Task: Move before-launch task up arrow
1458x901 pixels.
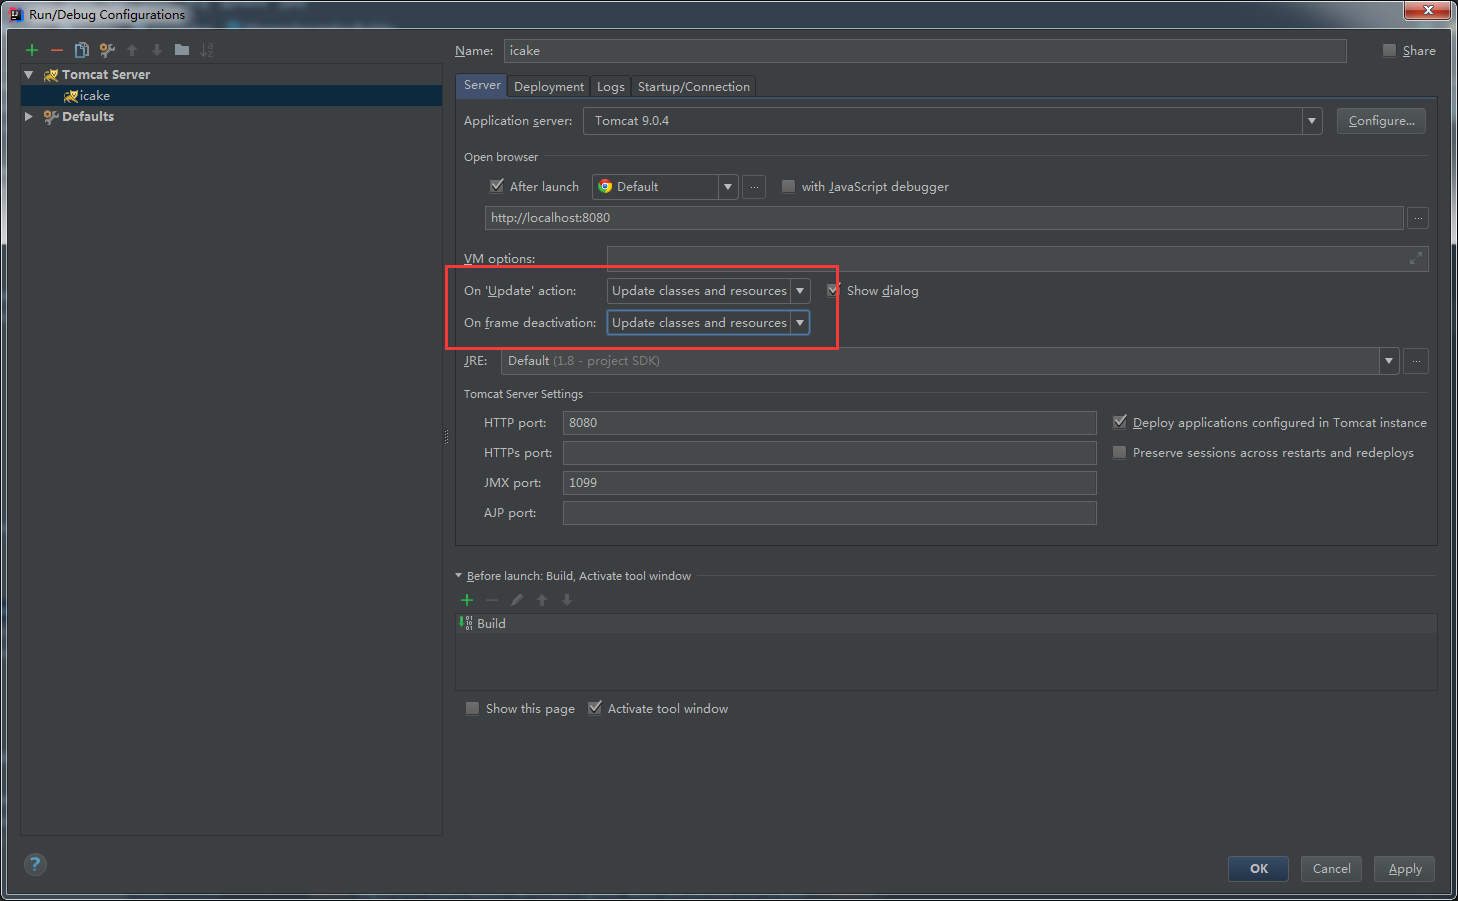Action: (x=542, y=600)
